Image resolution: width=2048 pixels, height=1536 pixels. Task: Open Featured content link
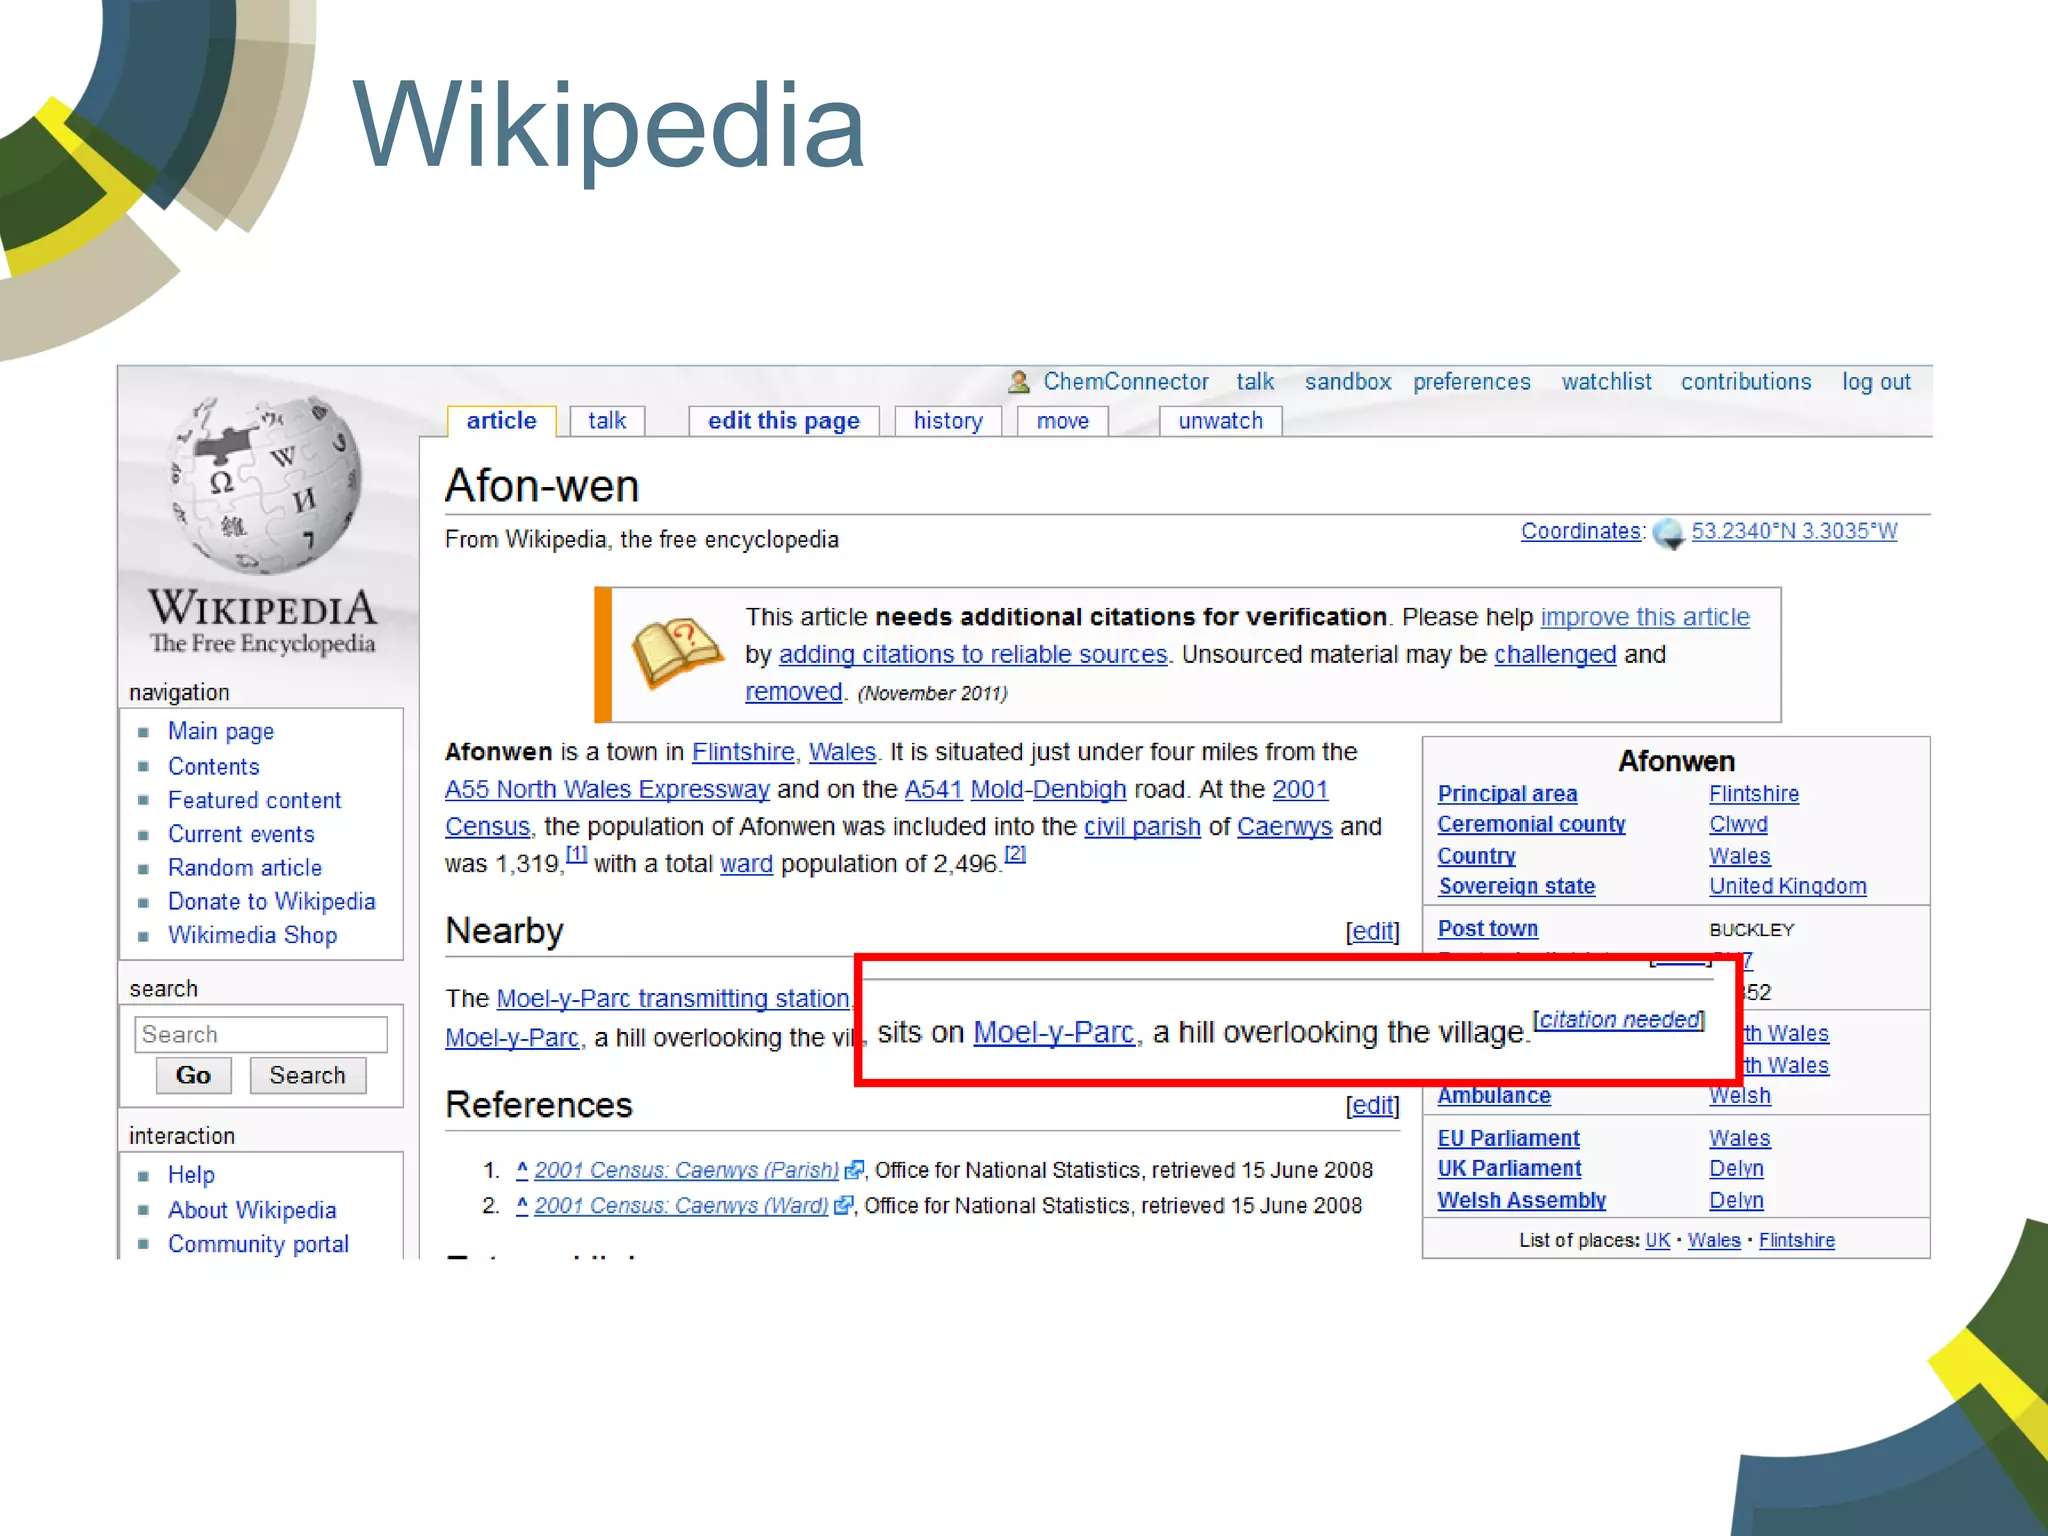(x=254, y=800)
